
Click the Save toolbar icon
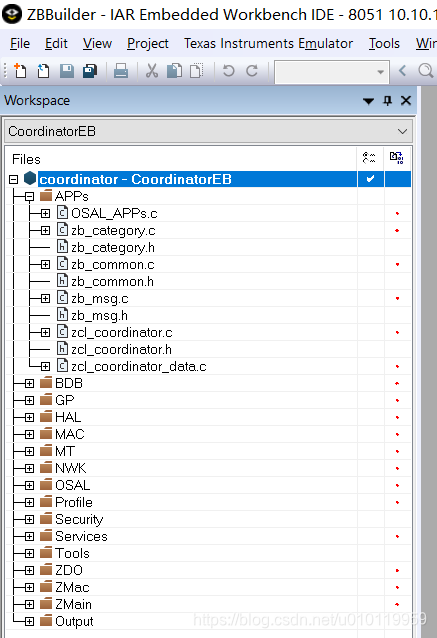[67, 71]
